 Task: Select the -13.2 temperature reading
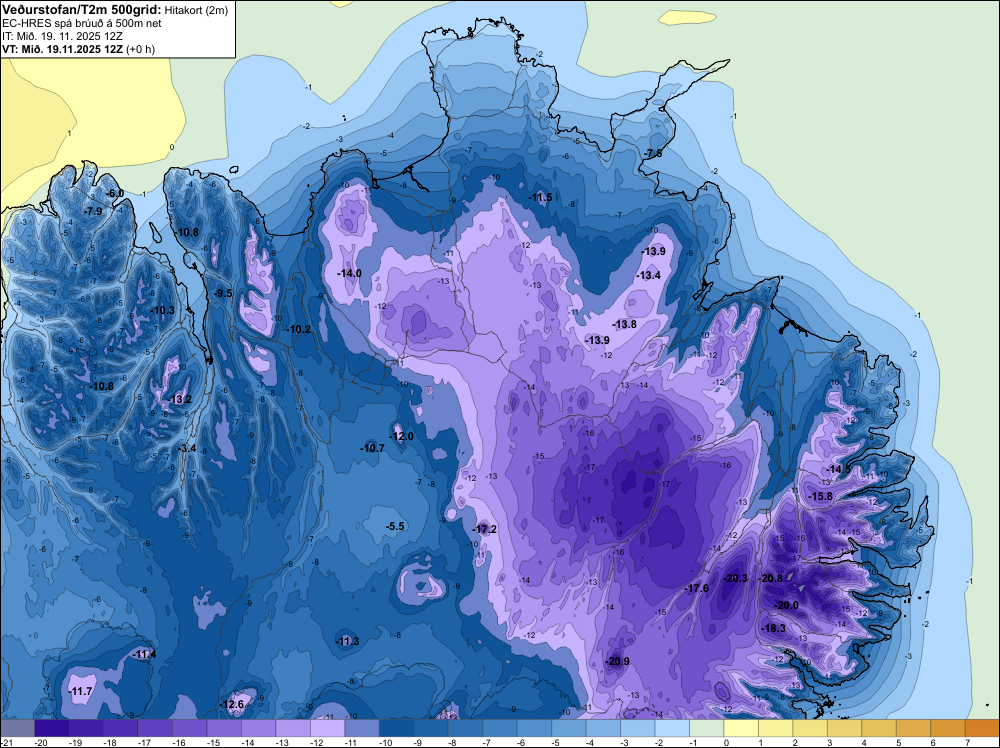179,400
